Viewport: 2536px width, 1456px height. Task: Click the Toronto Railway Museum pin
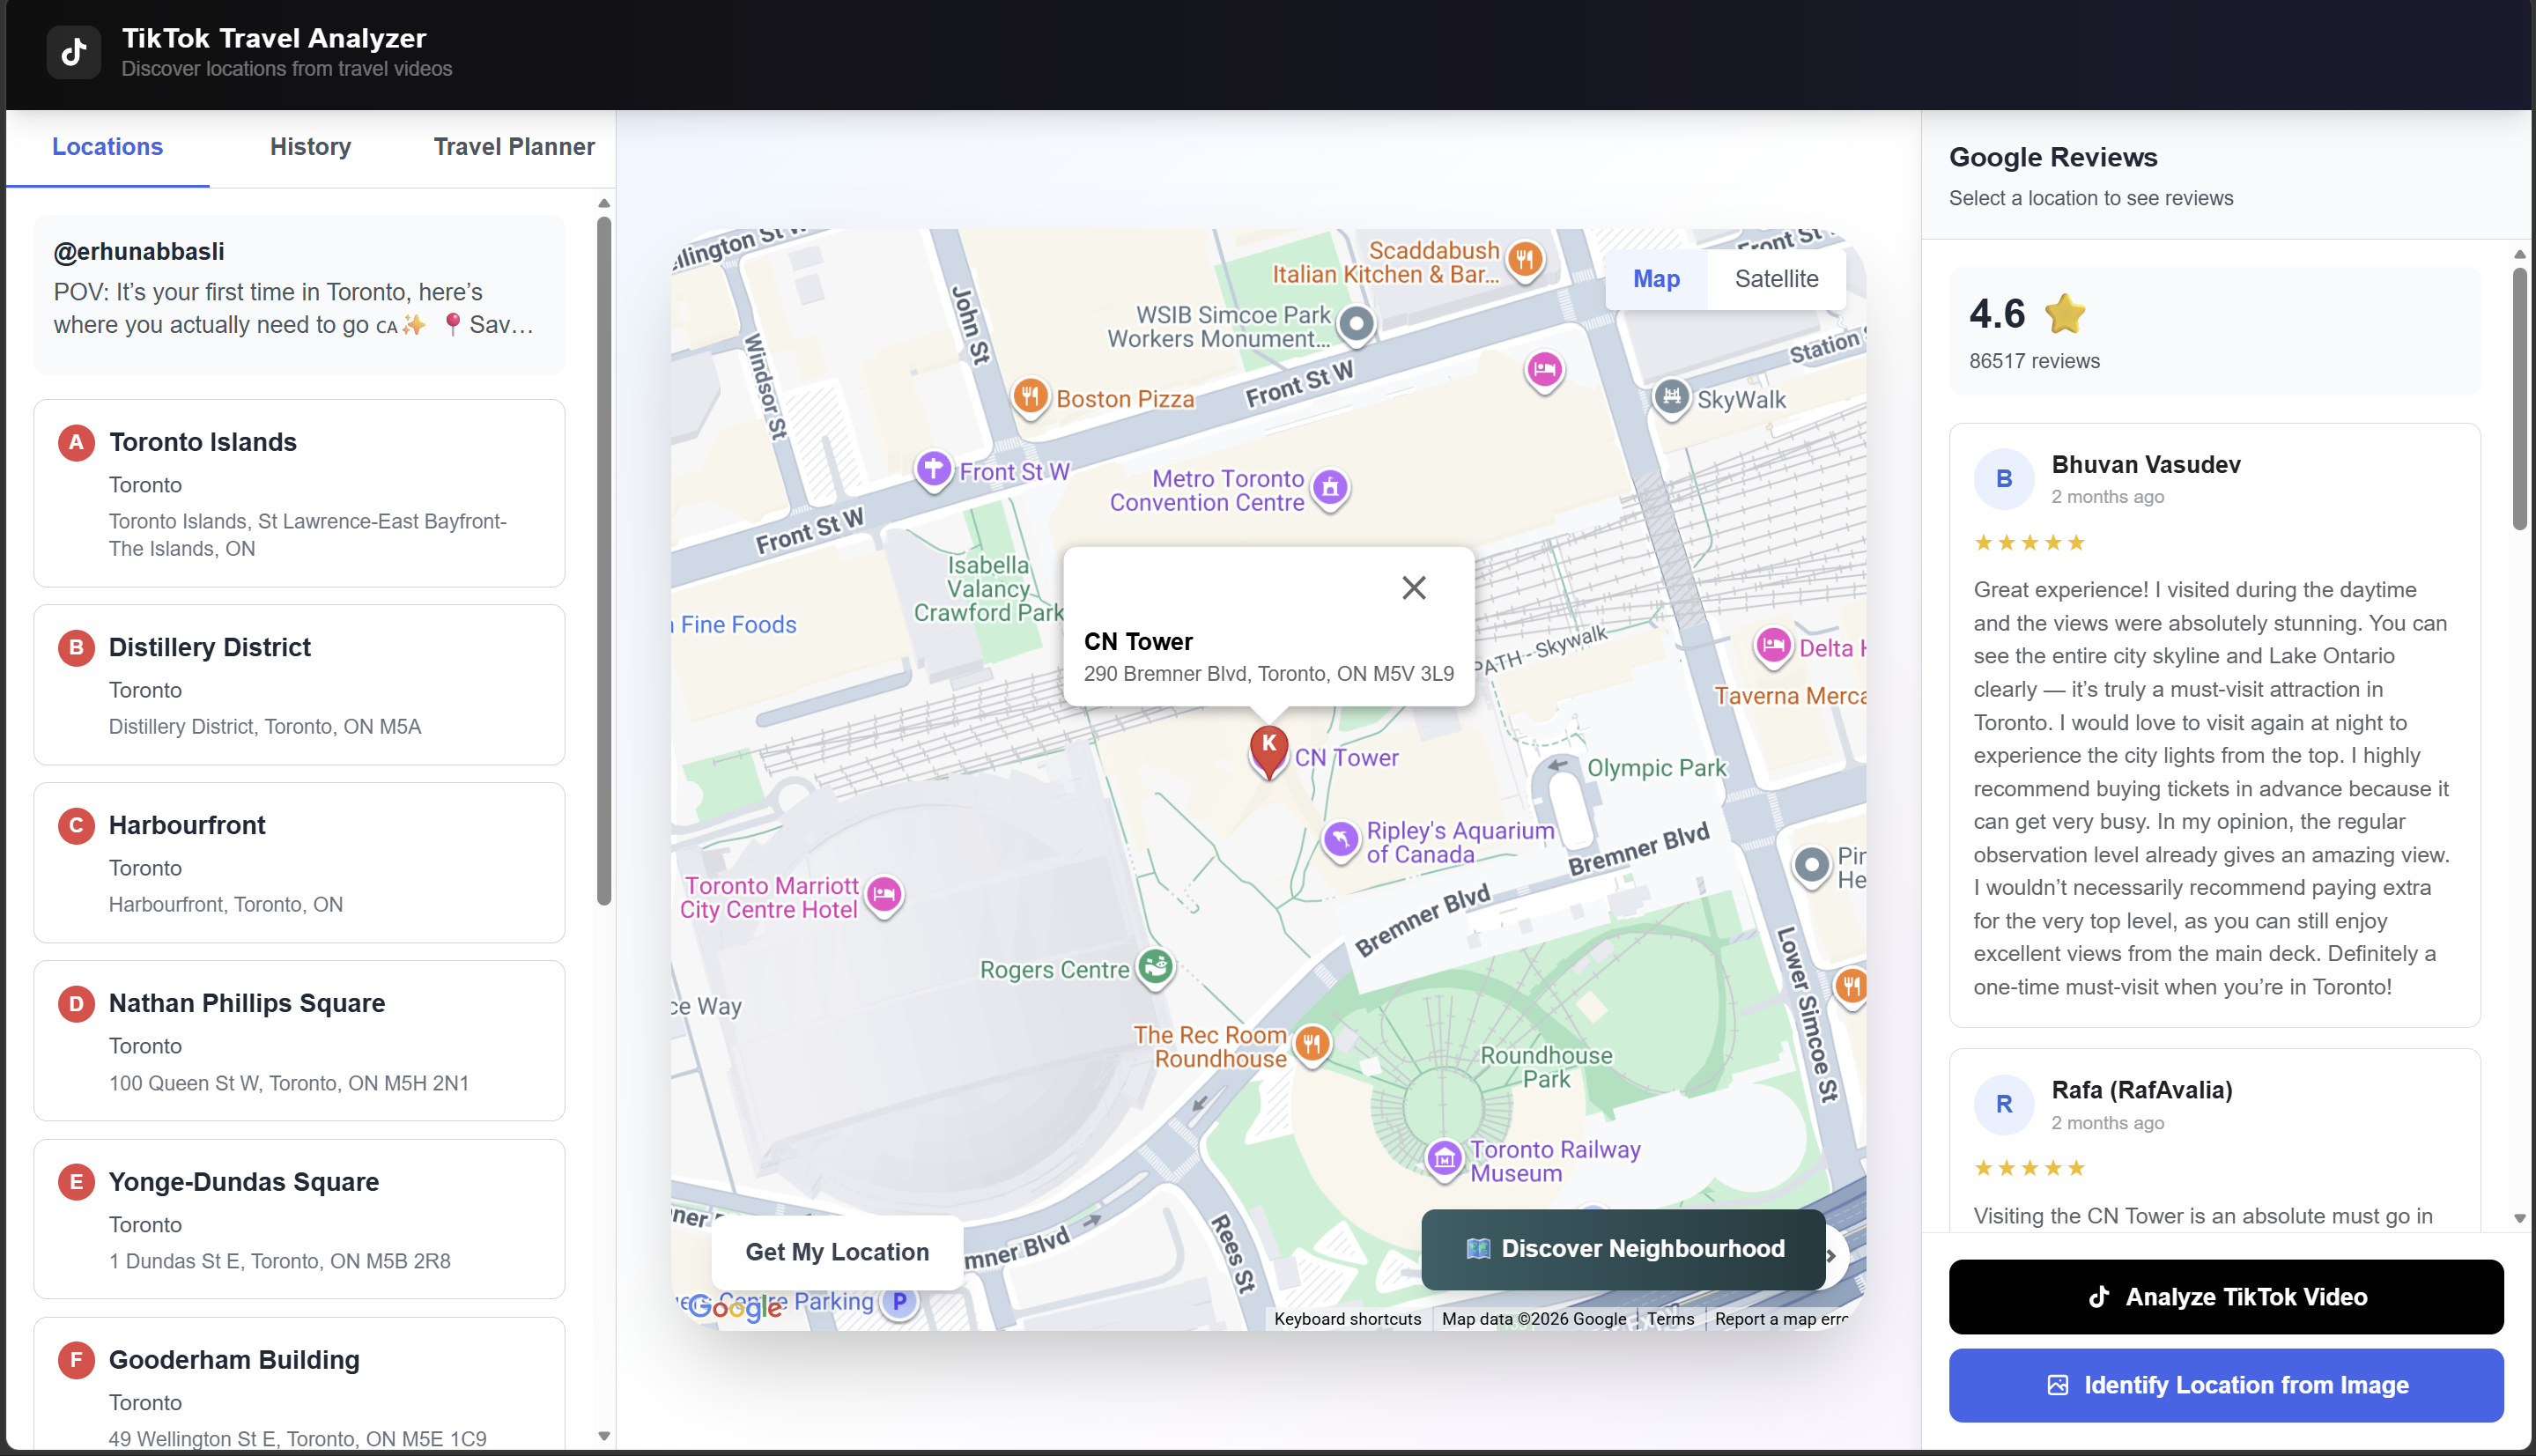click(x=1443, y=1159)
